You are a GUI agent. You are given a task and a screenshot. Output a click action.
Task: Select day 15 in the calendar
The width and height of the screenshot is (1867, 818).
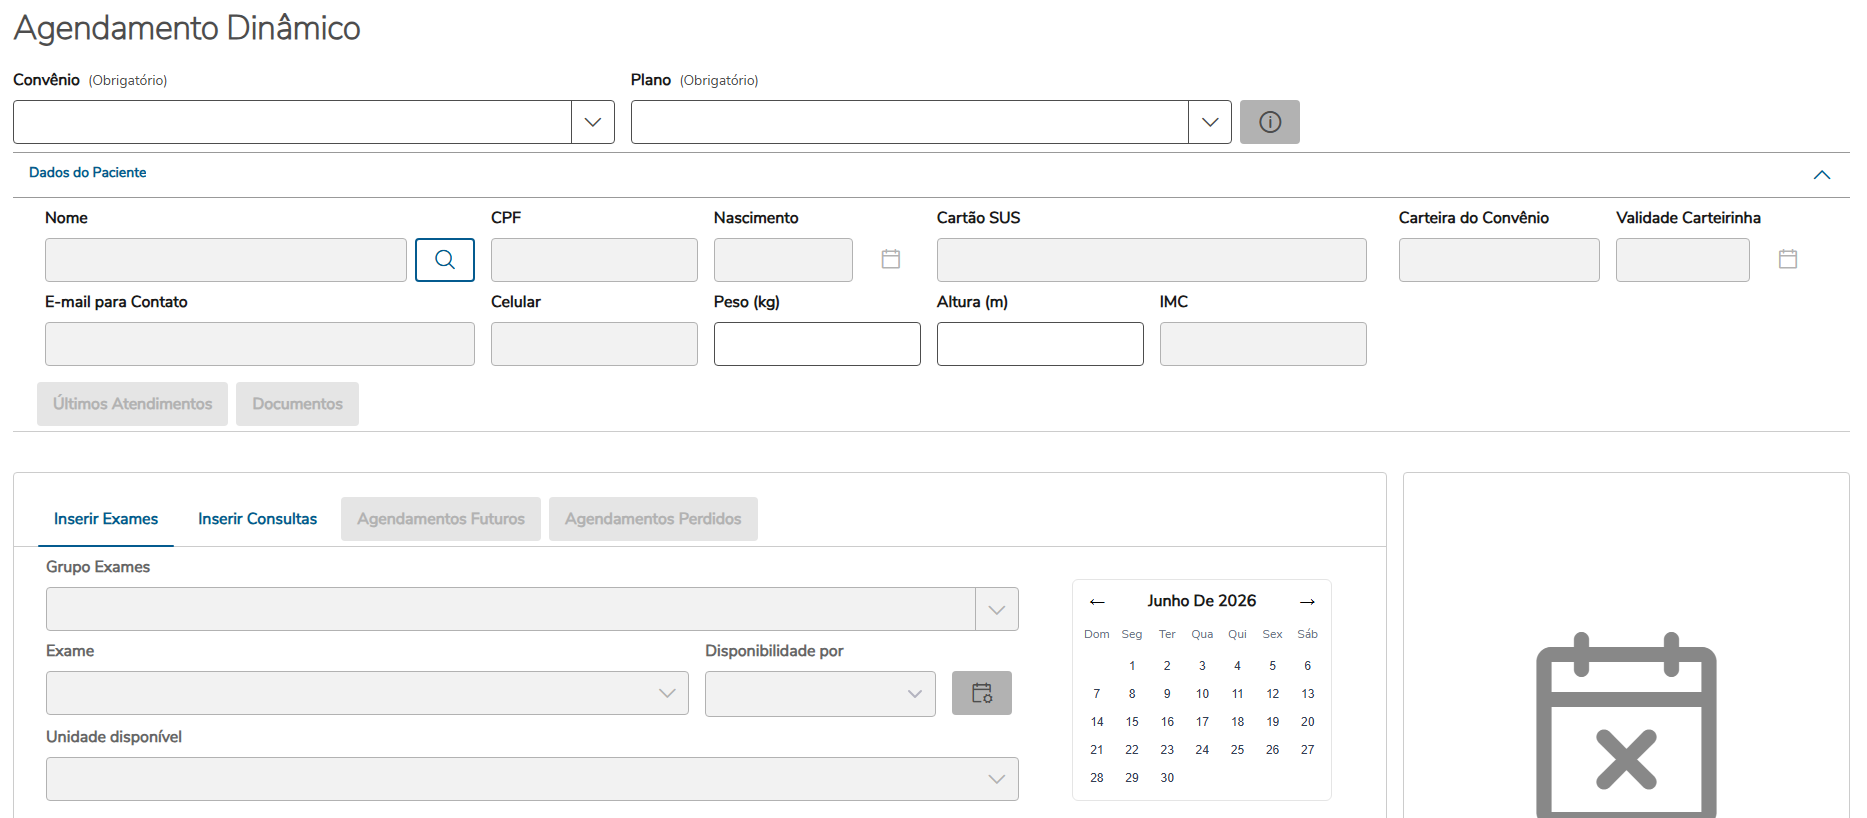coord(1132,722)
